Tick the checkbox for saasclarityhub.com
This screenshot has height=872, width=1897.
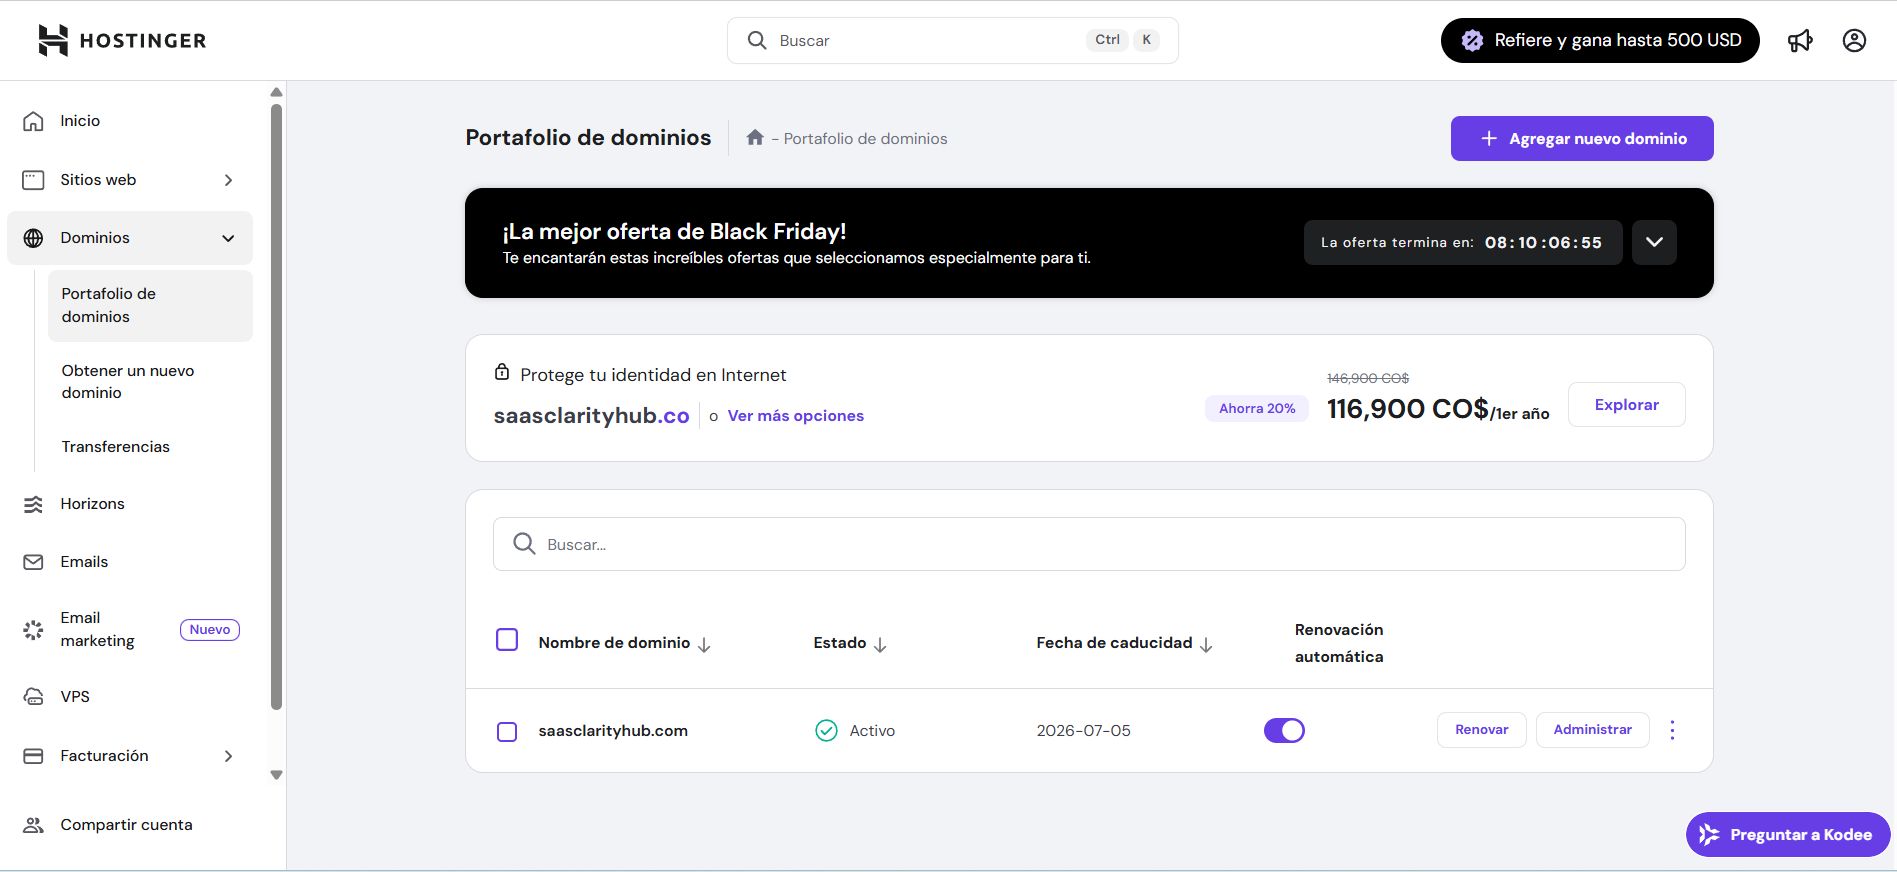507,732
